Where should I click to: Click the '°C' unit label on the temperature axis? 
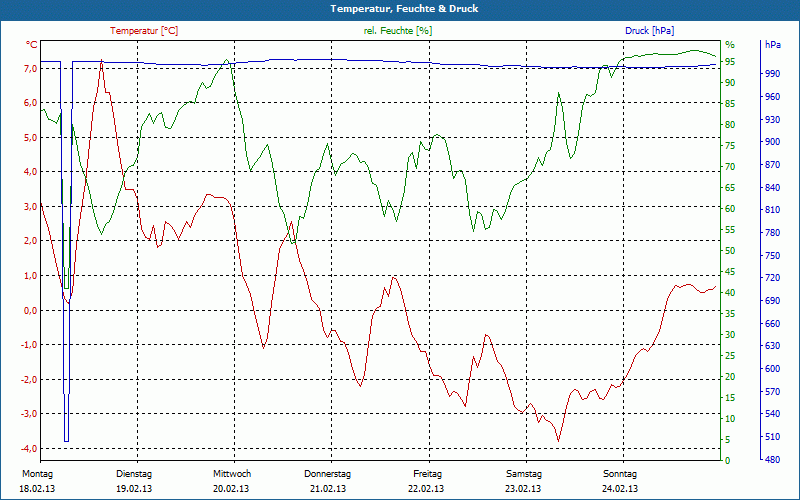click(32, 45)
